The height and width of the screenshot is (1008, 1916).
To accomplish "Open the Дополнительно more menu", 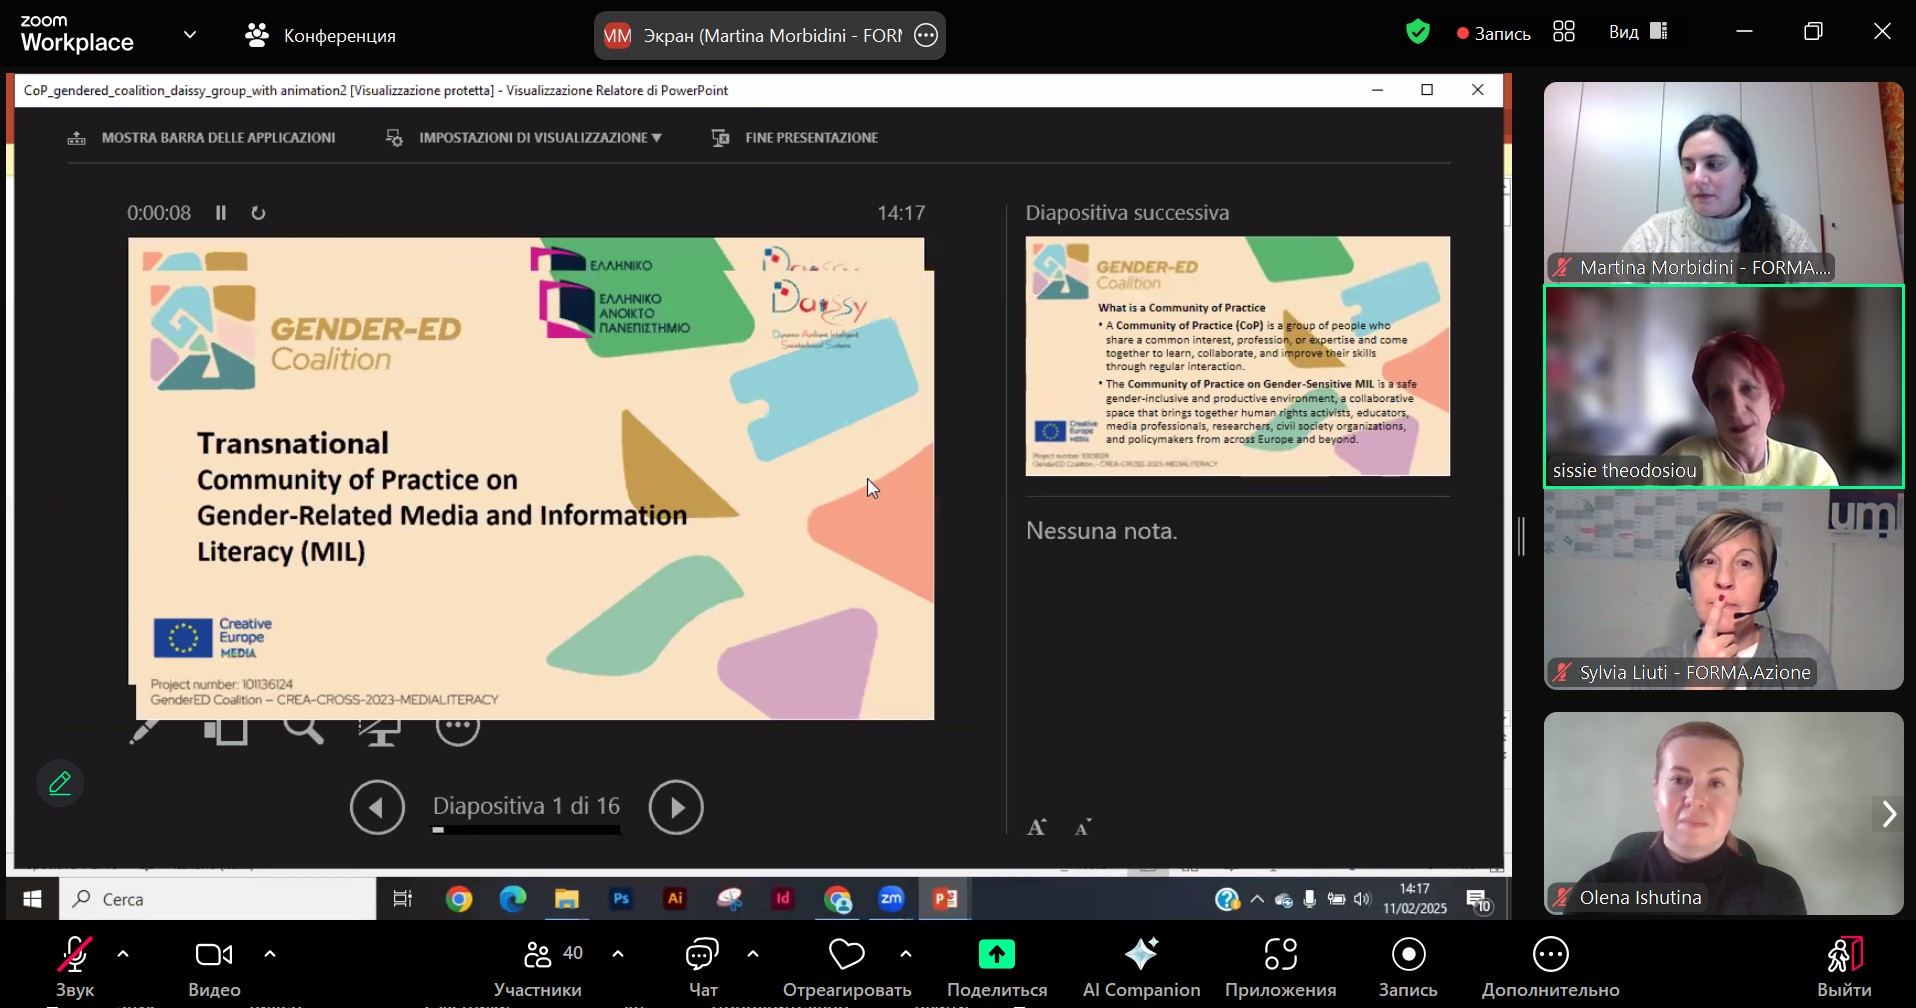I will [x=1551, y=968].
